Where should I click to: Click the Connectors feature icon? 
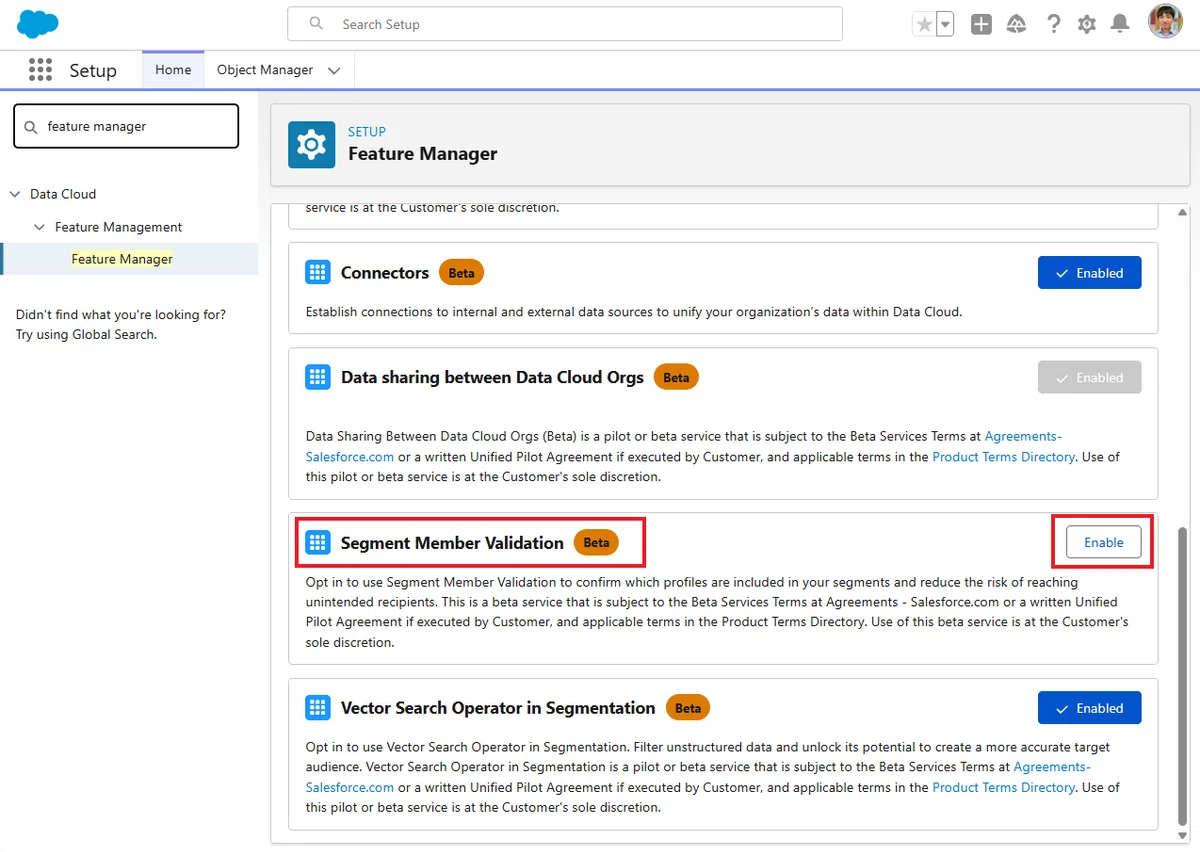coord(317,273)
